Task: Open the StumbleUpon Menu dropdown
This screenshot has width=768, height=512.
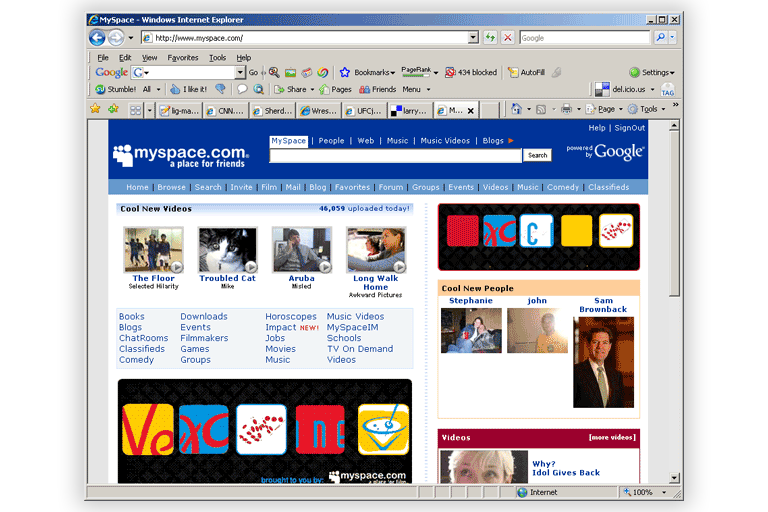Action: coord(416,89)
